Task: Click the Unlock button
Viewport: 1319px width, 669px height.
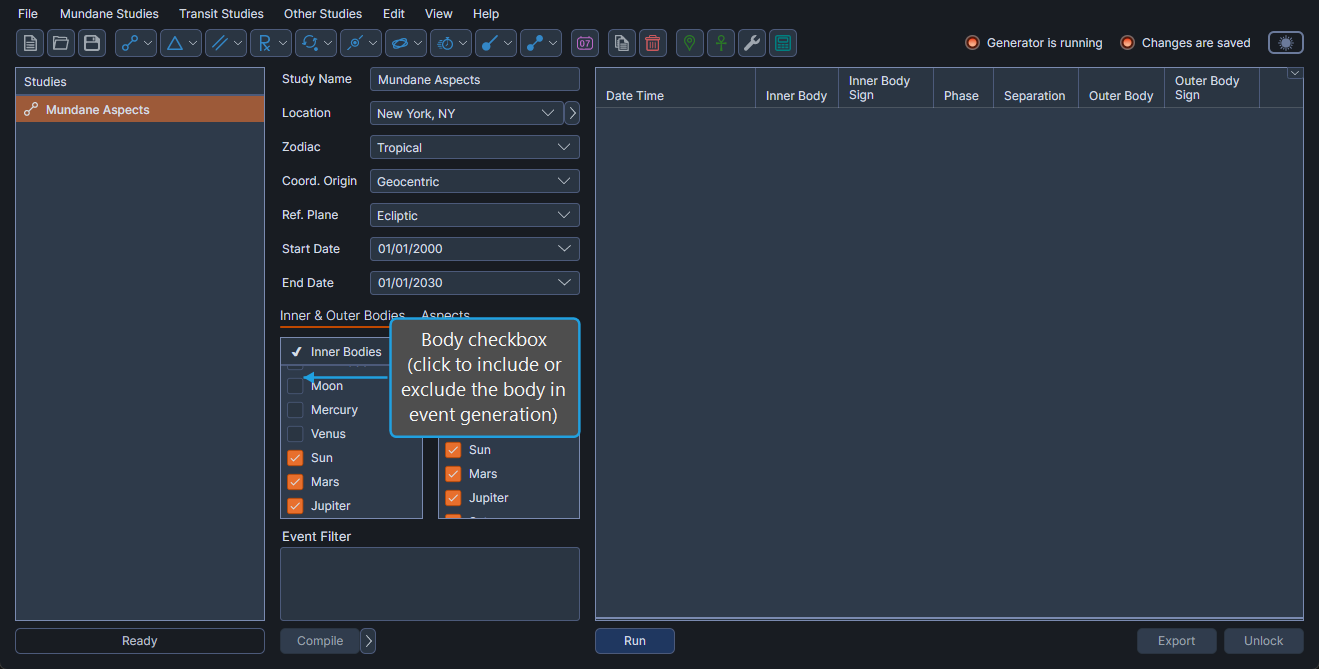Action: [x=1264, y=641]
